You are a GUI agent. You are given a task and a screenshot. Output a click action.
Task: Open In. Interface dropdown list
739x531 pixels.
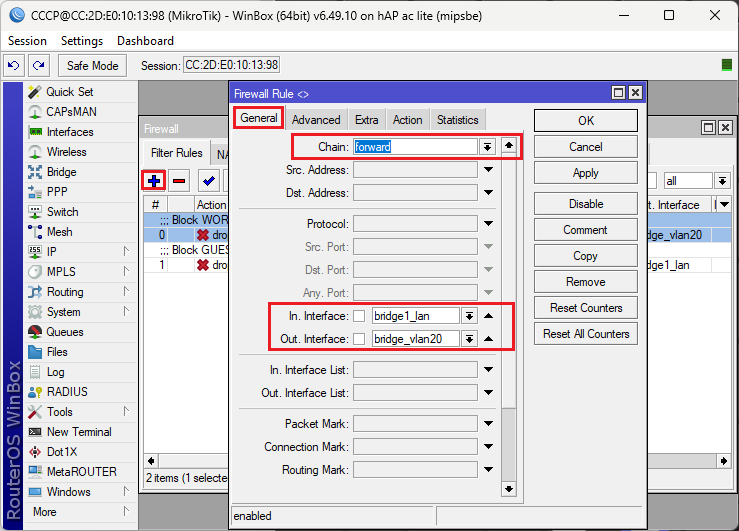pyautogui.click(x=469, y=316)
